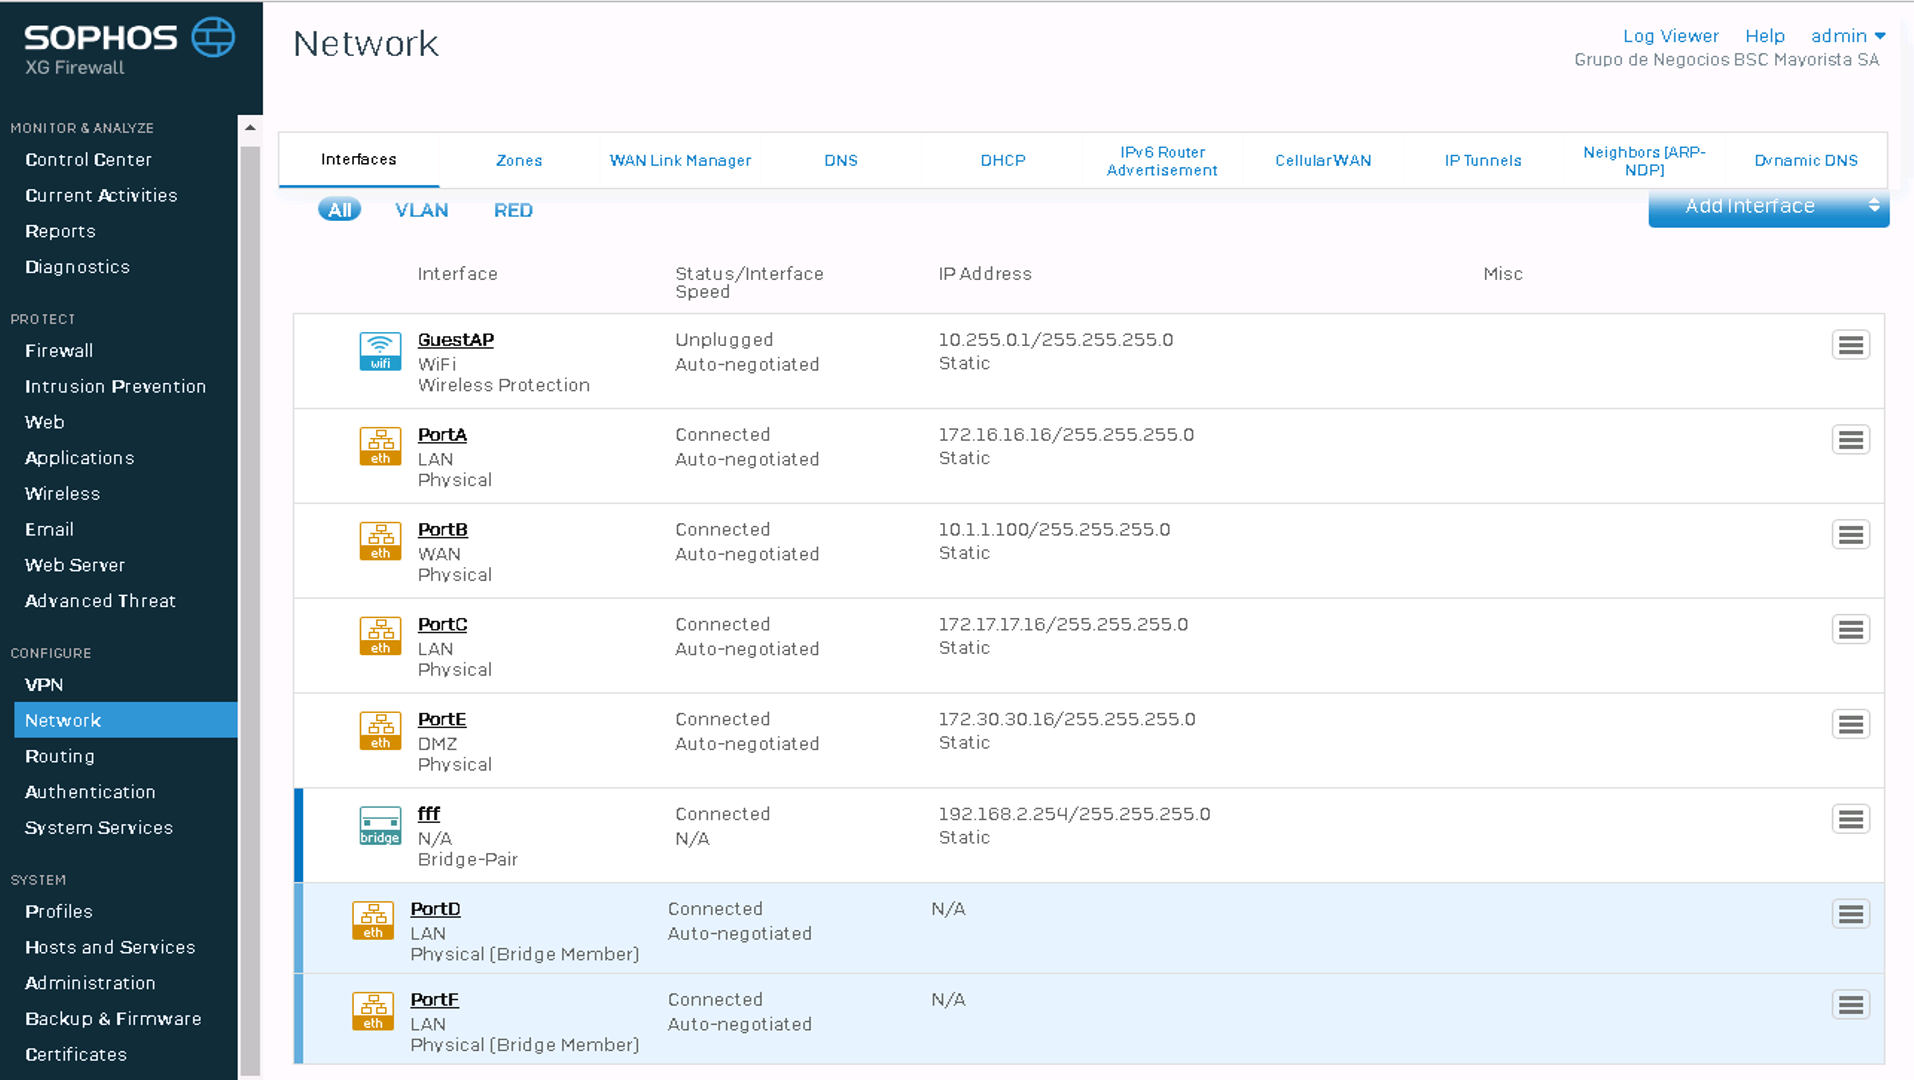Open the PortB interface link
The image size is (1914, 1080).
(443, 530)
